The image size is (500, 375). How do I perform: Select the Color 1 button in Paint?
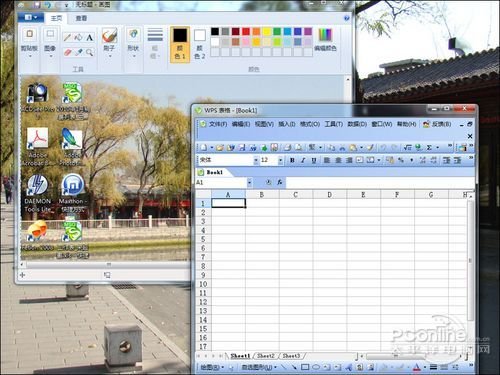[x=180, y=44]
